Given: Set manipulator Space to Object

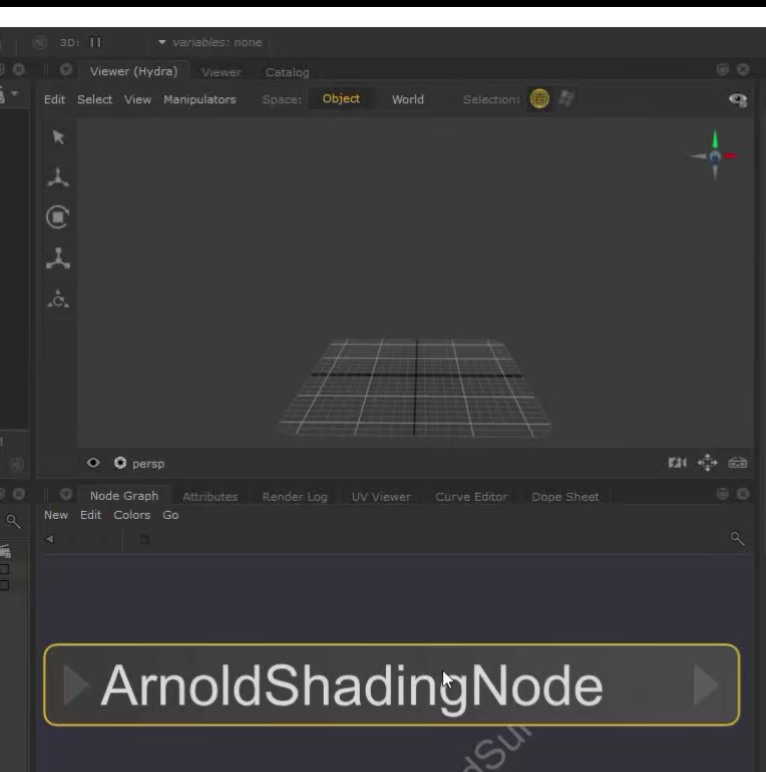Looking at the screenshot, I should (x=341, y=99).
